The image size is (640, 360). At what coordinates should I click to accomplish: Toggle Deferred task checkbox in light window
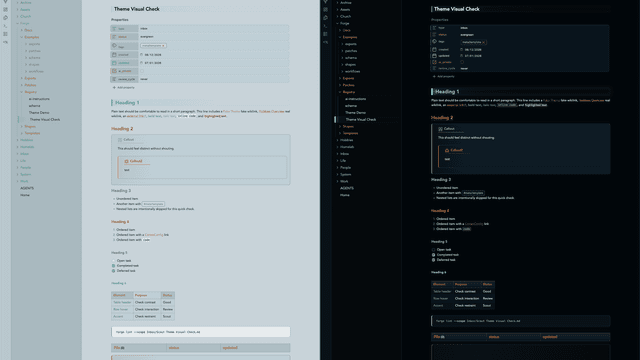113,271
